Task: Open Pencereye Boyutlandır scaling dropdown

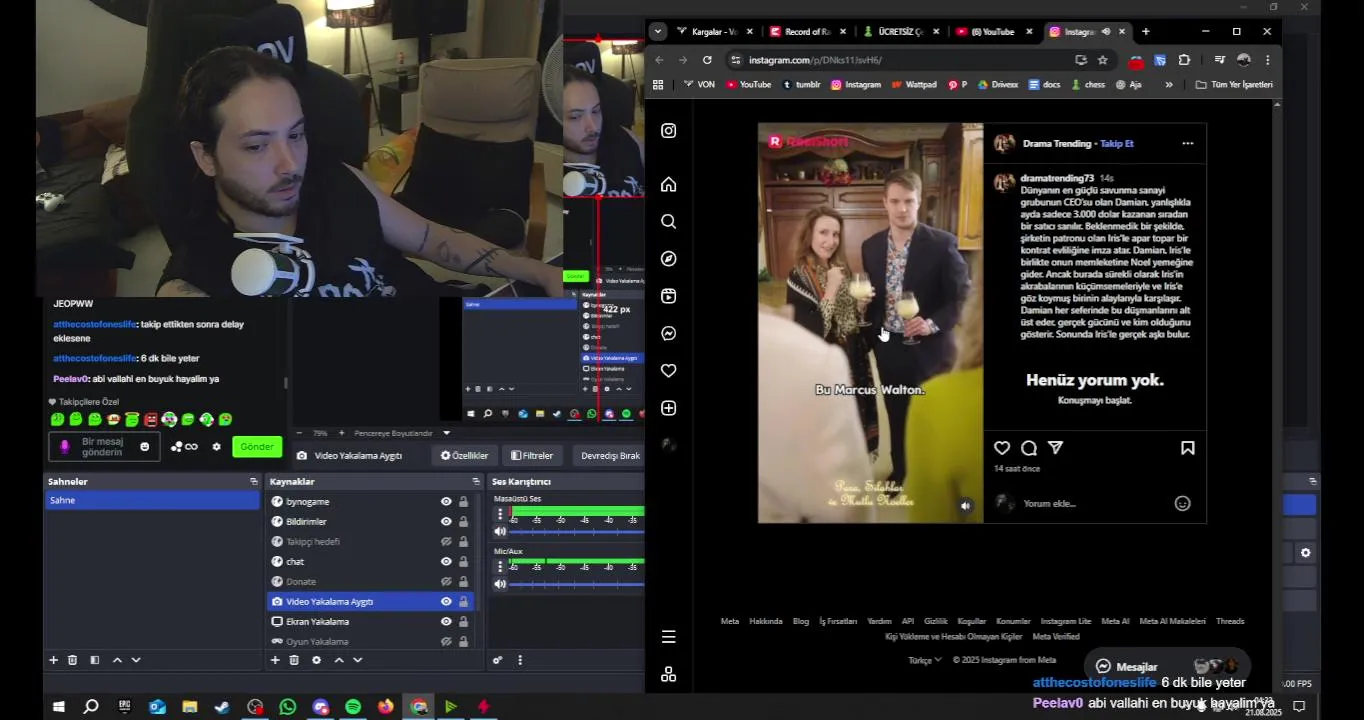Action: (446, 433)
